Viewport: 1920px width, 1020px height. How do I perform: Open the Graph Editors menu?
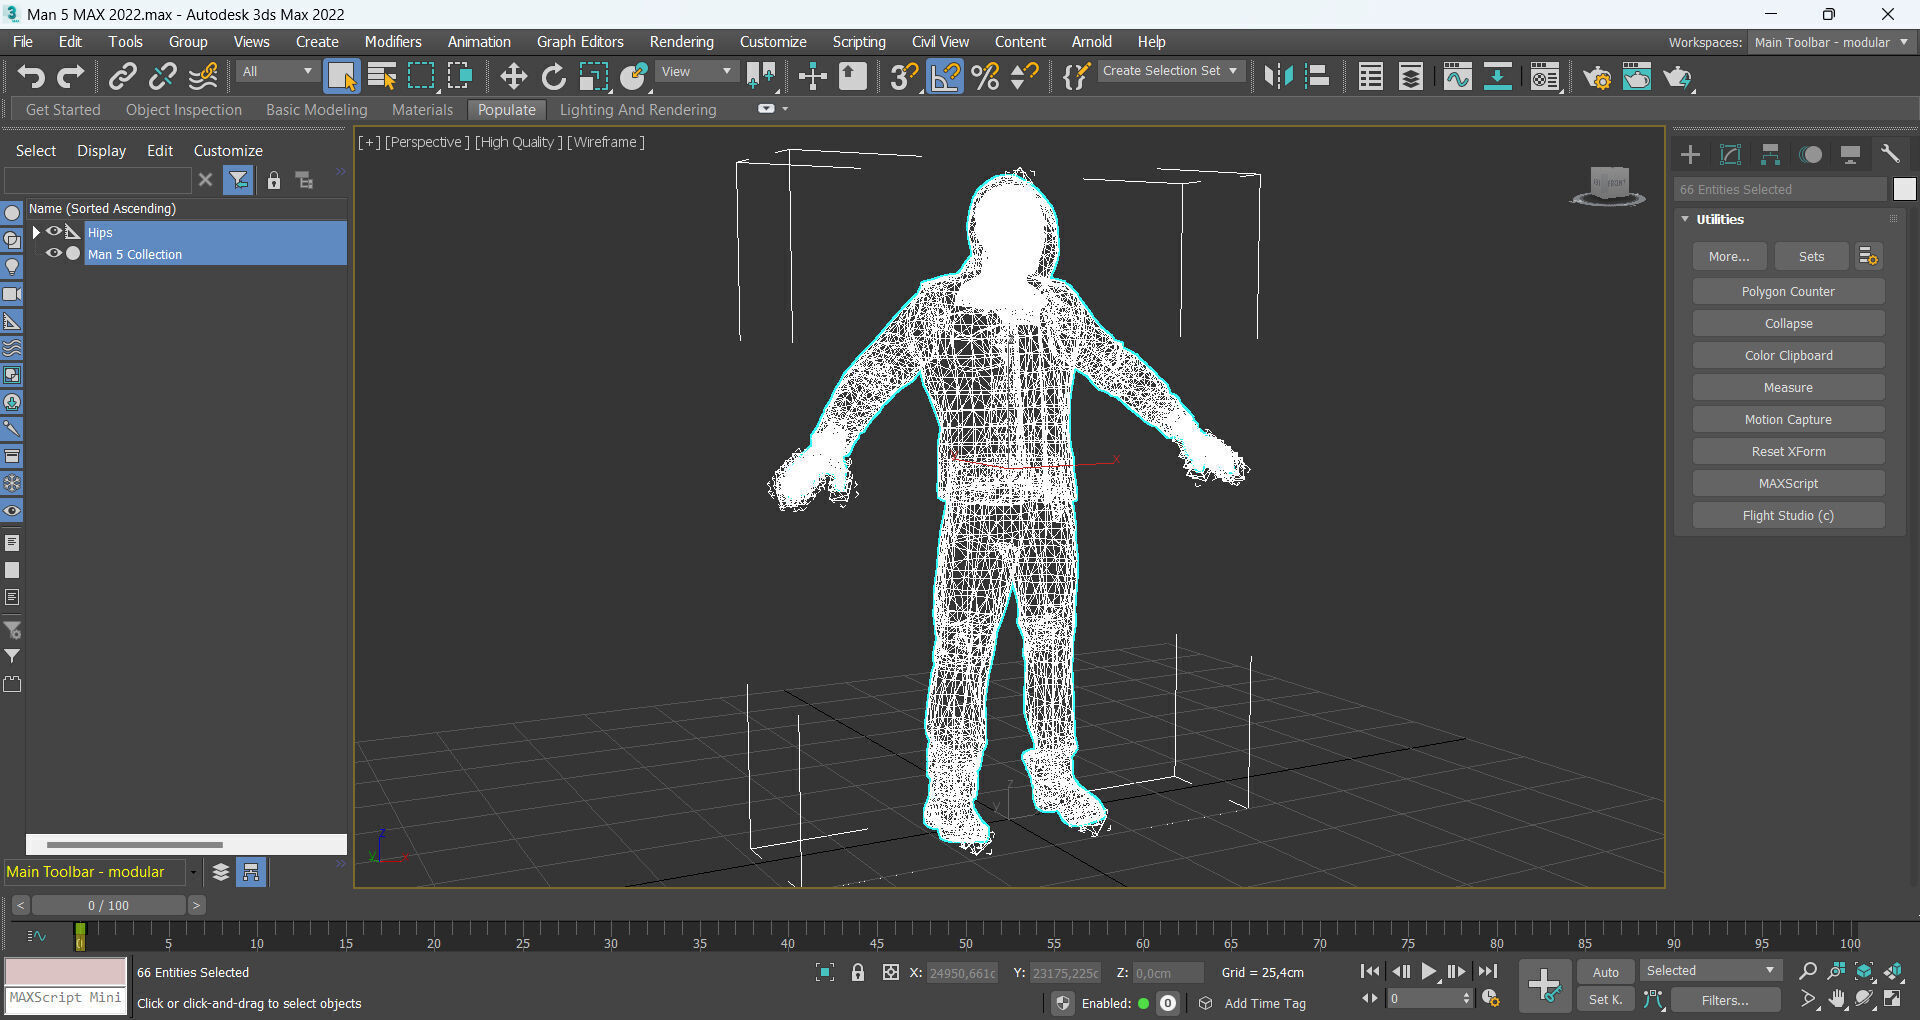[x=580, y=42]
